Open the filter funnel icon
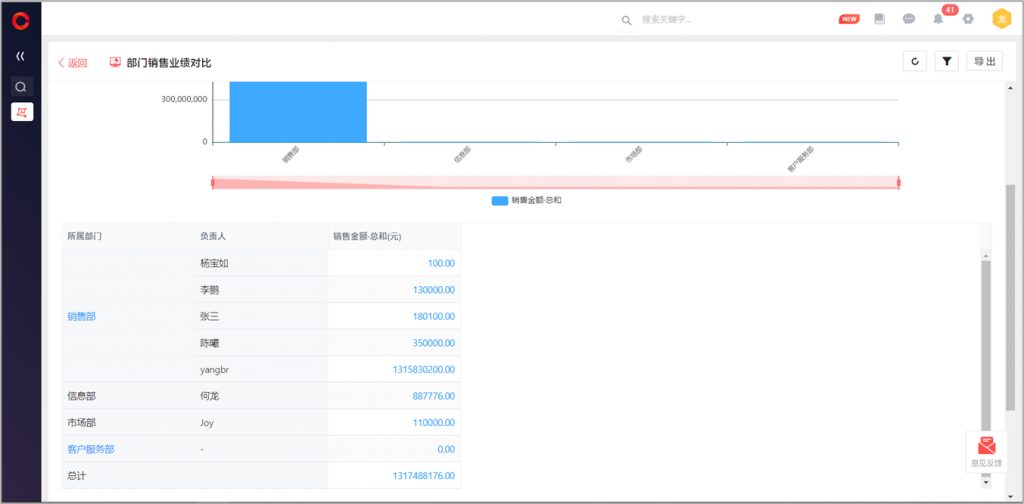Viewport: 1024px width, 504px height. click(x=946, y=62)
